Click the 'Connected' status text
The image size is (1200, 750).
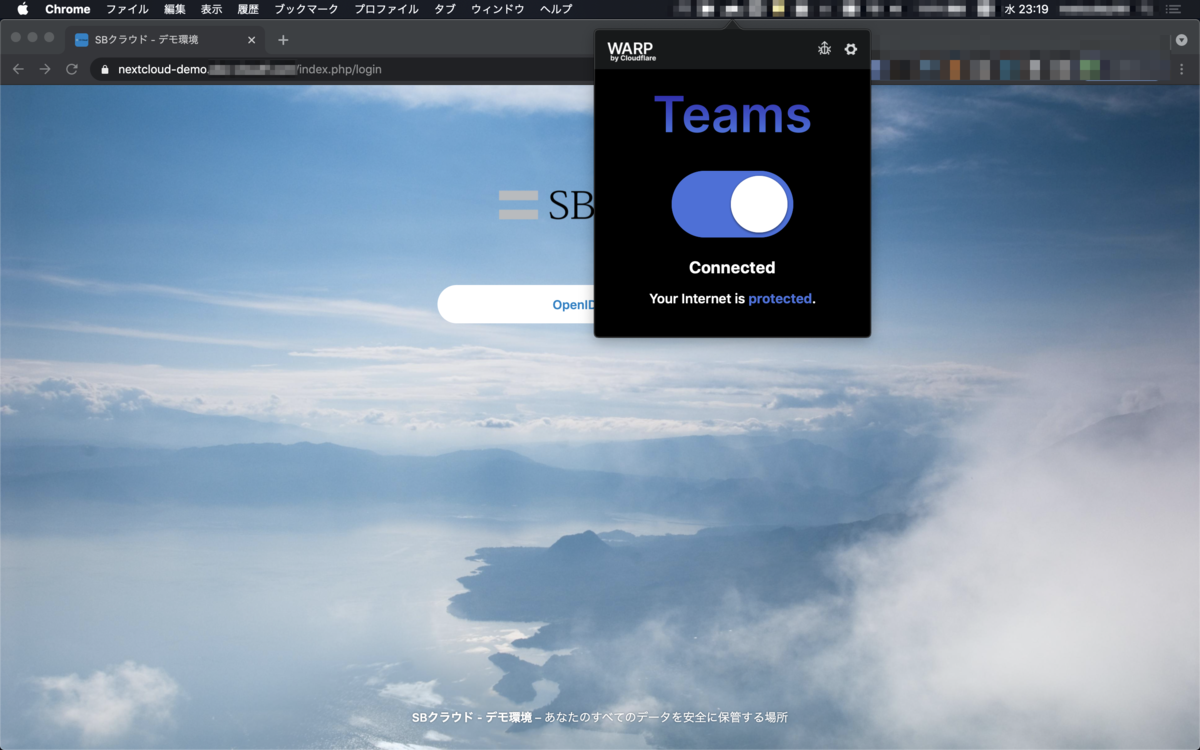click(732, 267)
